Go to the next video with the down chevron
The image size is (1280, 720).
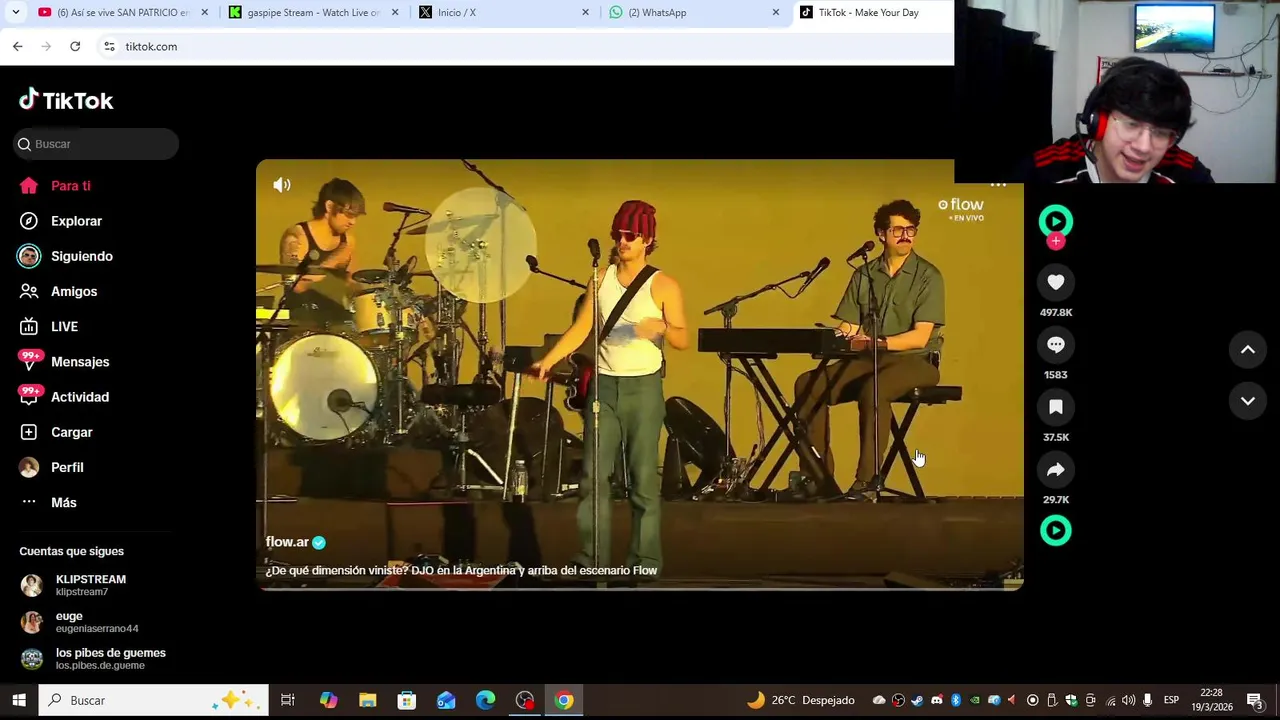coord(1248,401)
